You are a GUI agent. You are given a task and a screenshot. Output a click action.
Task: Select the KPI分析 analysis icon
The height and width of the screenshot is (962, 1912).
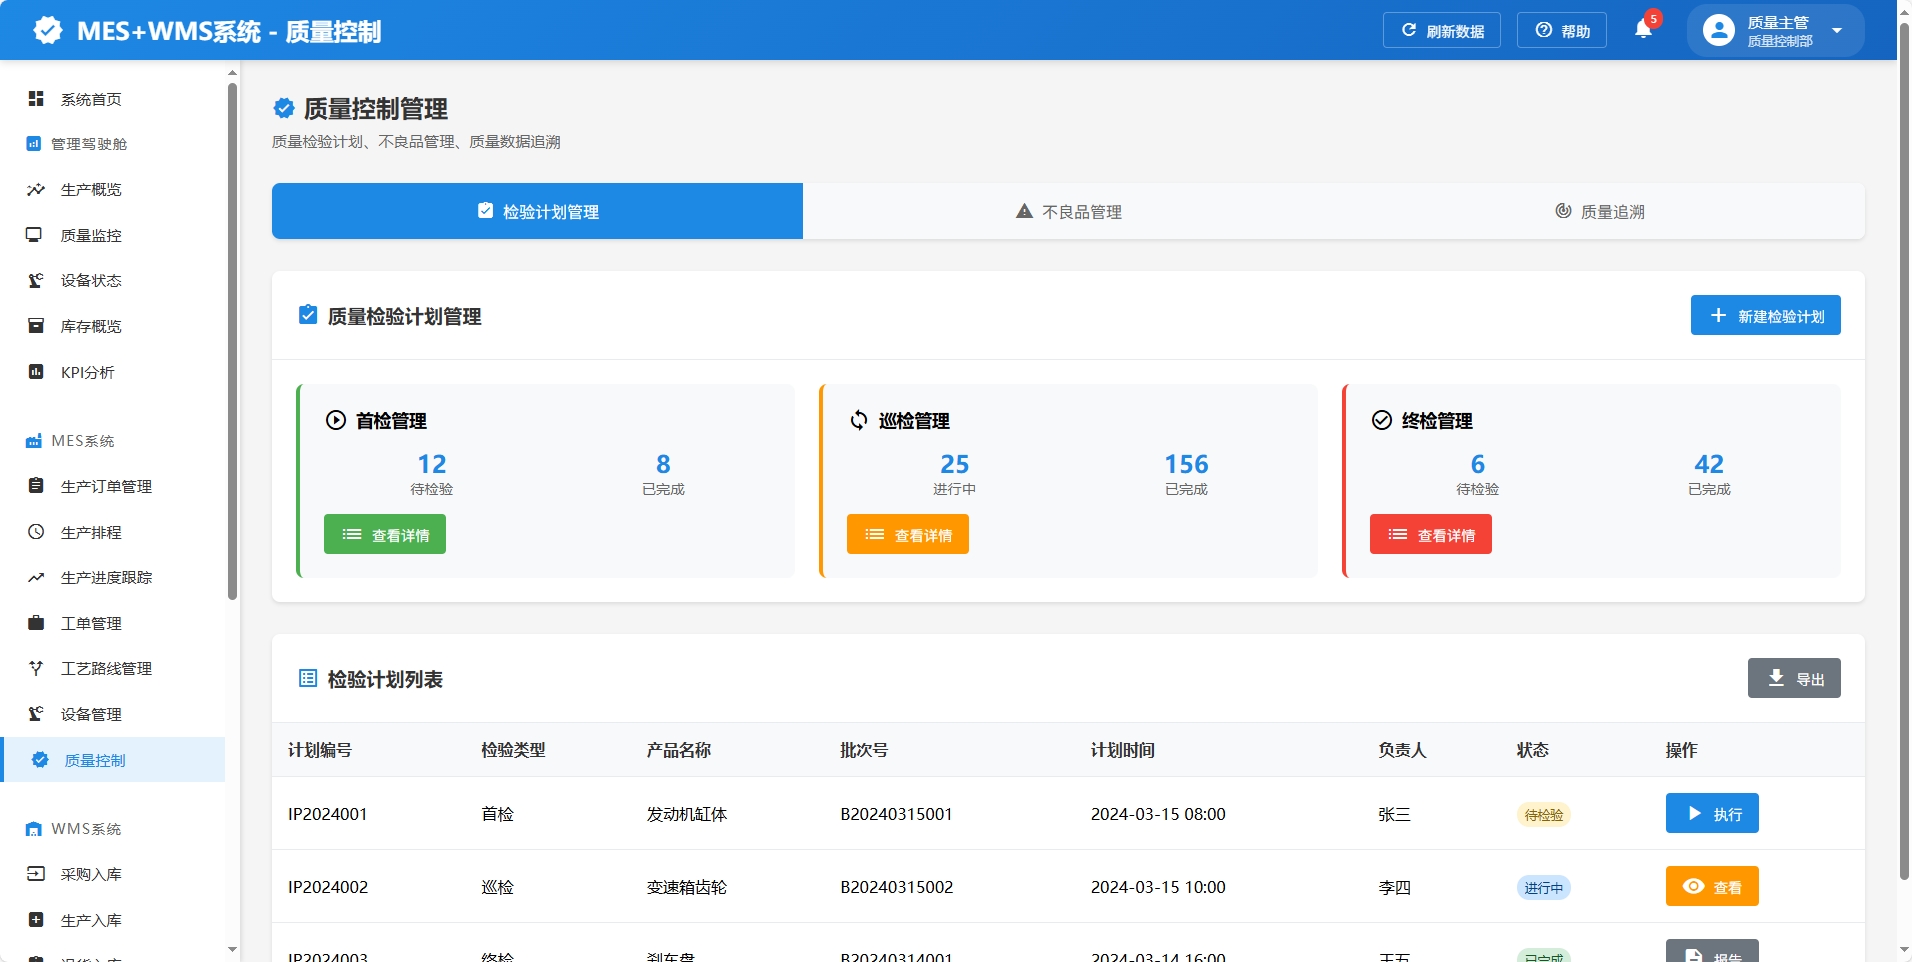point(36,371)
